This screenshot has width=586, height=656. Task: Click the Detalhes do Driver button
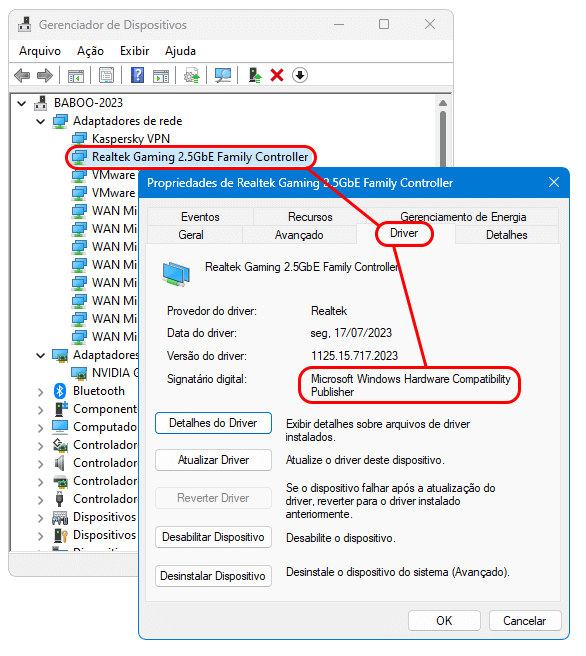[x=213, y=423]
